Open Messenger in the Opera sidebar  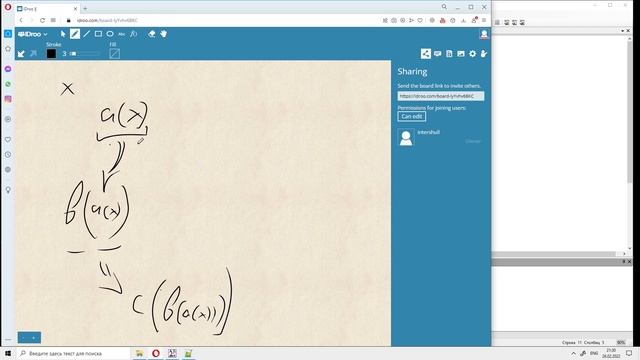click(x=8, y=69)
